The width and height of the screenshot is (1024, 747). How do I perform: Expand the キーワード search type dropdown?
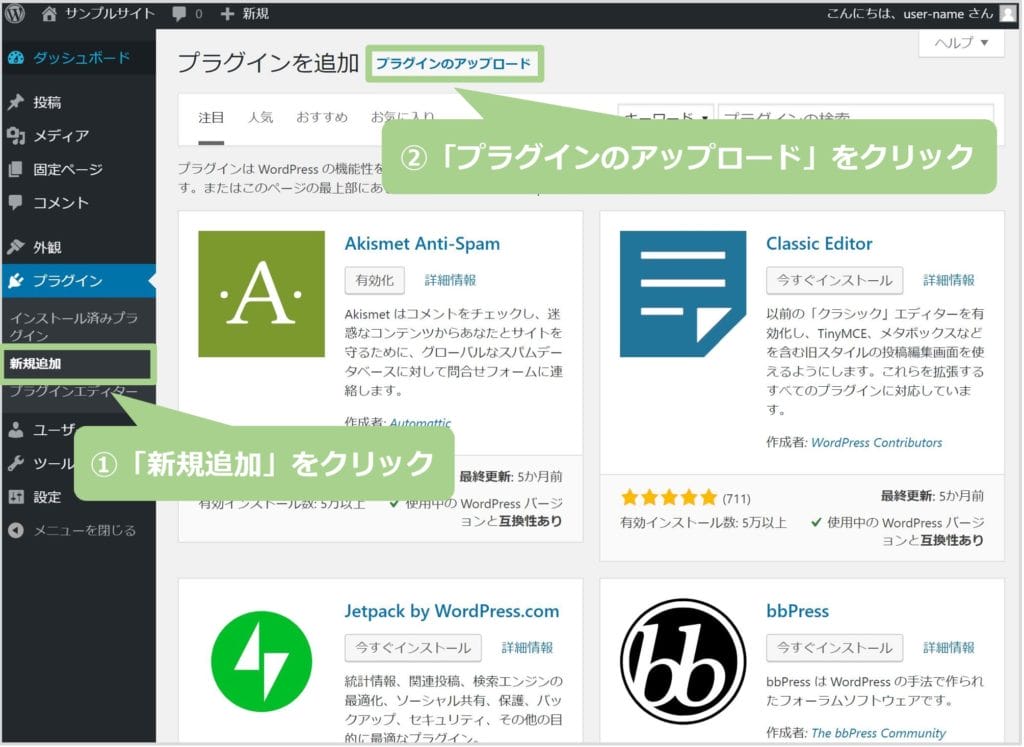(665, 118)
